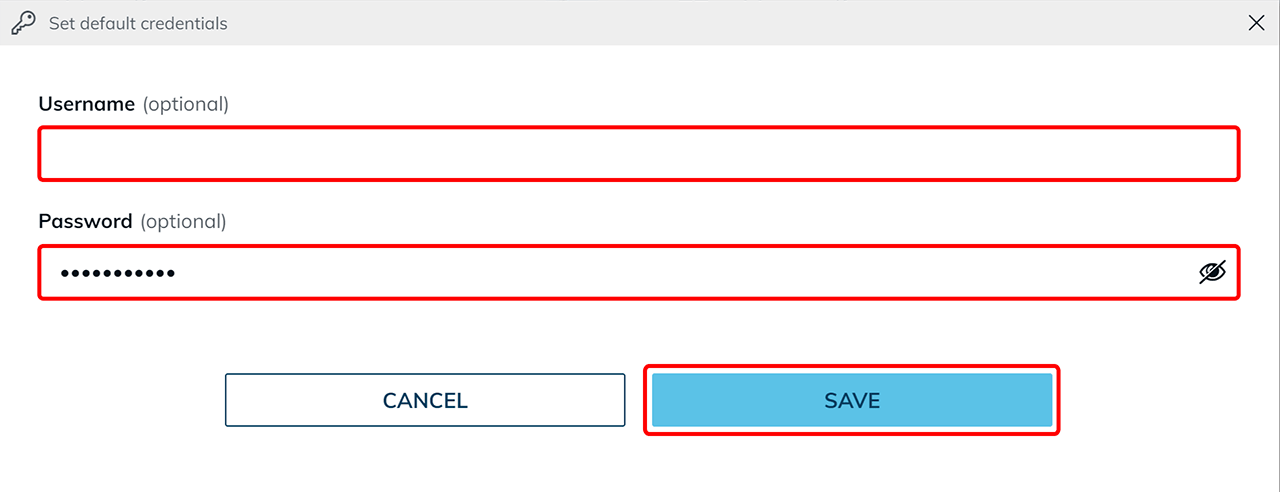Click the Username field label
The height and width of the screenshot is (492, 1280).
[x=86, y=104]
